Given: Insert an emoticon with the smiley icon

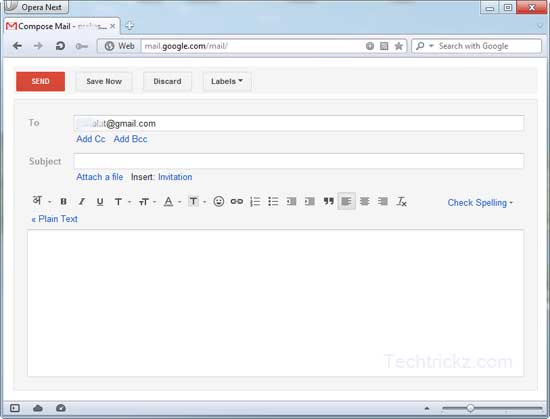Looking at the screenshot, I should pos(219,202).
